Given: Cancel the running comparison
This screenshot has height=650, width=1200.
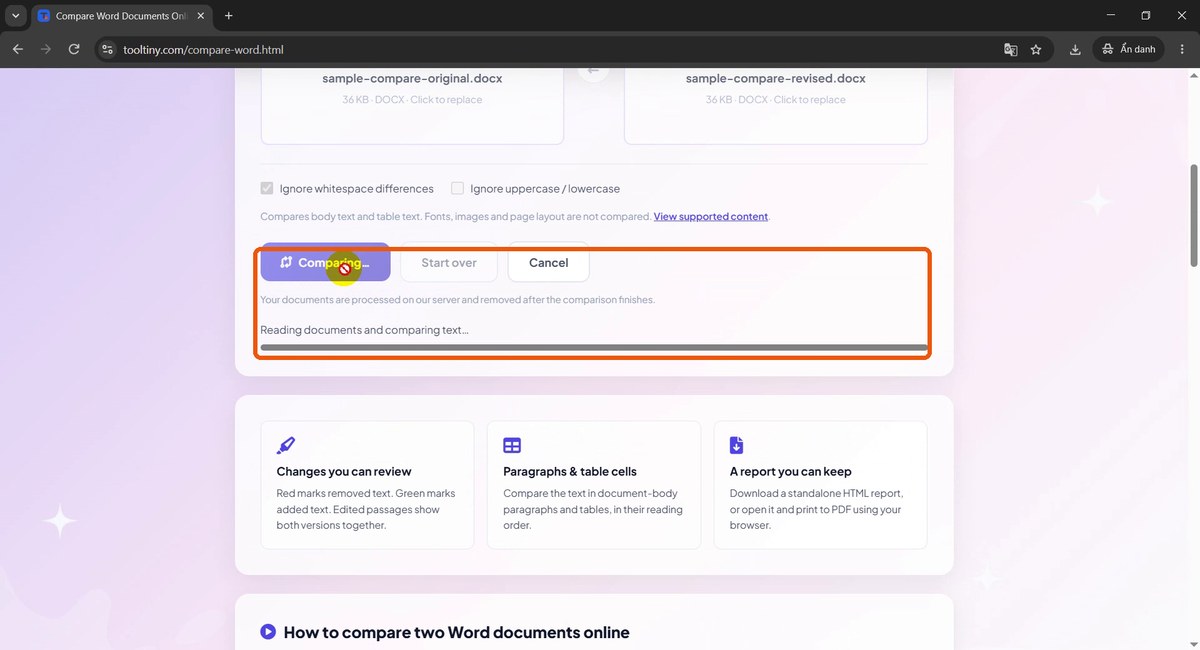Looking at the screenshot, I should 549,262.
